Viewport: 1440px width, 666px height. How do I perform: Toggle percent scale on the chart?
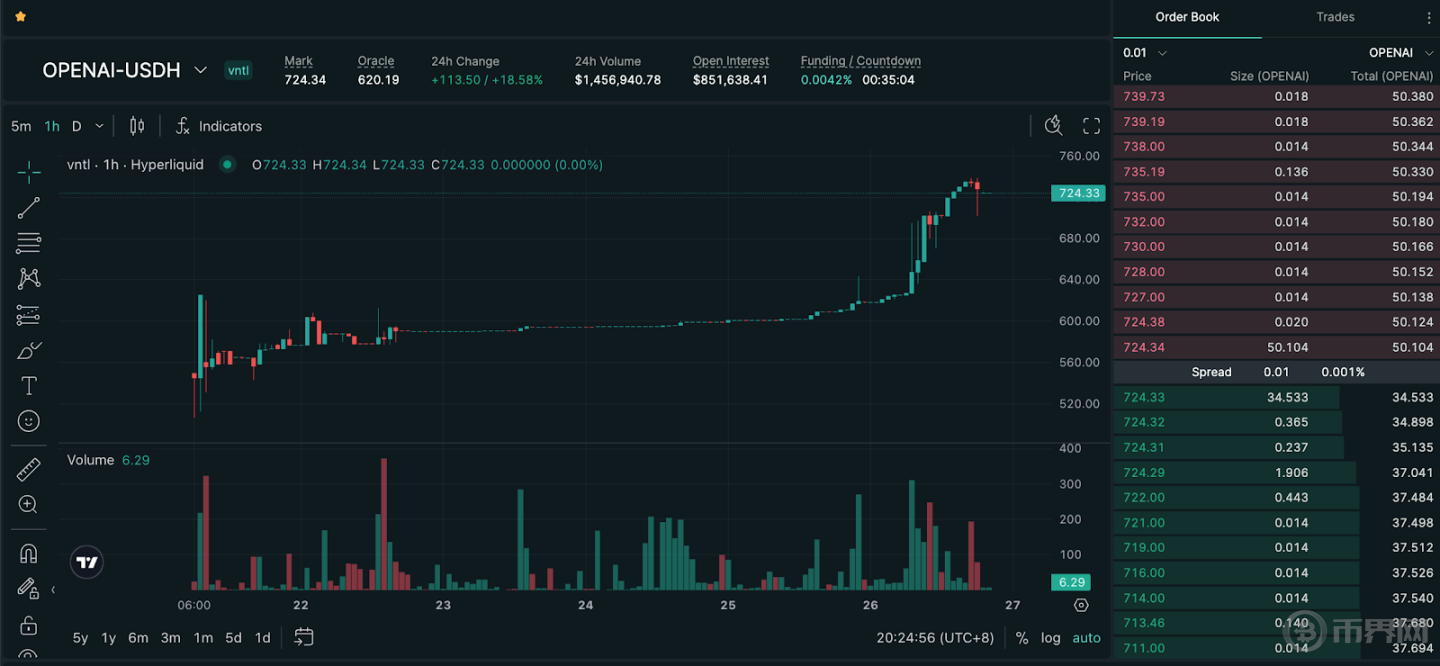click(1022, 638)
